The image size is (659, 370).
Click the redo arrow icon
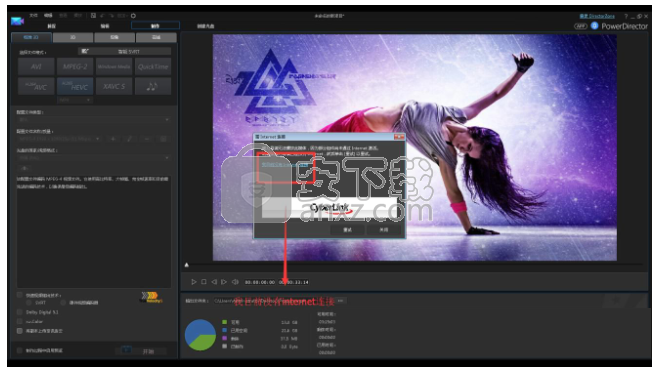click(111, 16)
